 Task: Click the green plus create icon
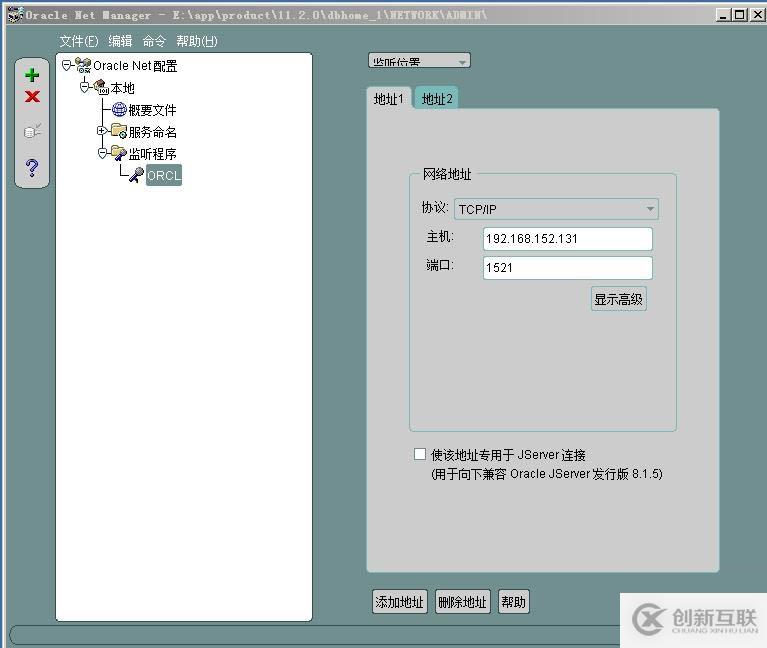(32, 75)
